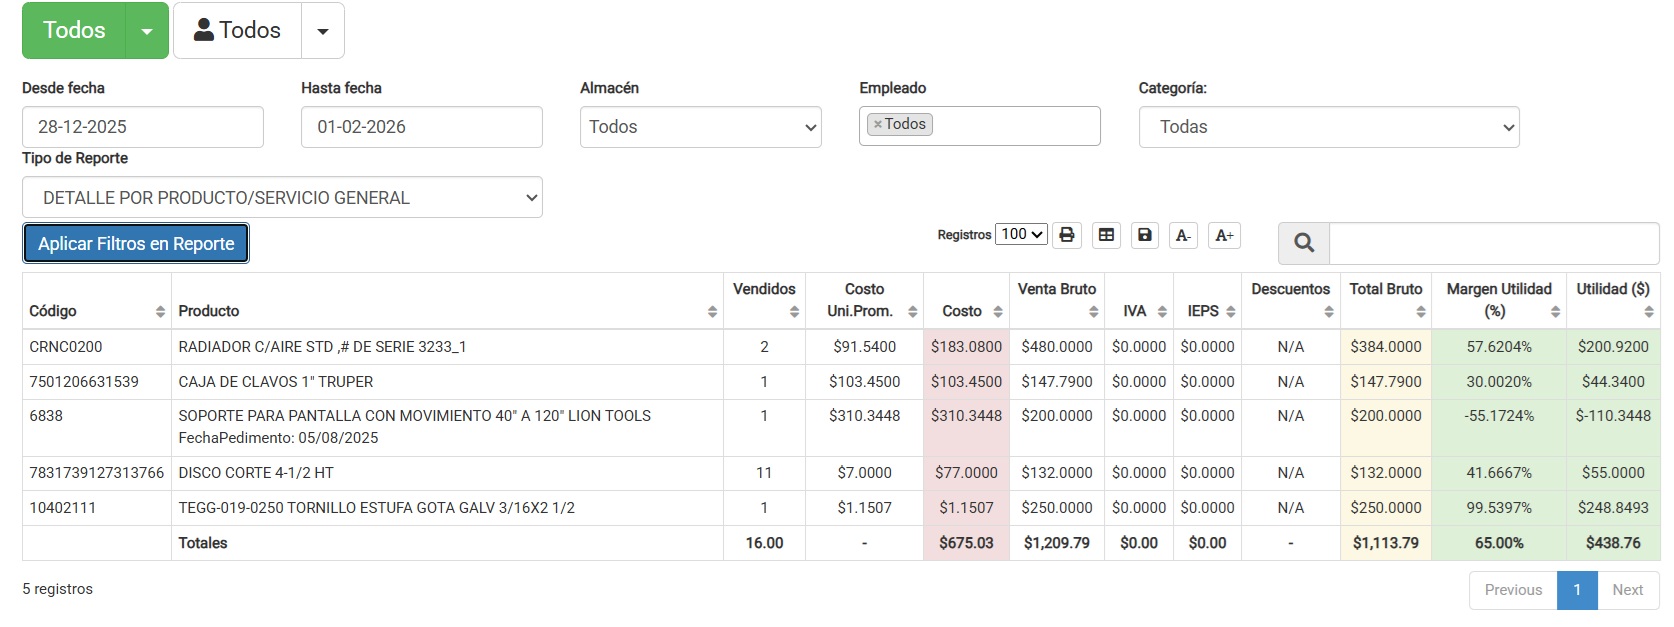This screenshot has height=627, width=1674.
Task: Click 'TEGG-019-0250 TORNILLO ESTUFA' product name
Action: tap(376, 508)
